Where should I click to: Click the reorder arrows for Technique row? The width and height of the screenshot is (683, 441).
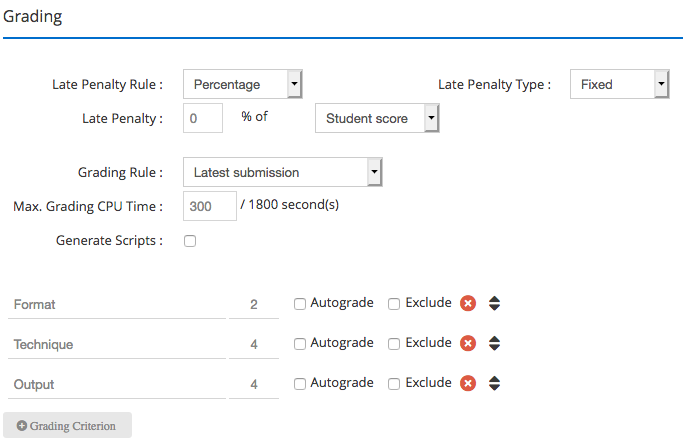(x=494, y=343)
